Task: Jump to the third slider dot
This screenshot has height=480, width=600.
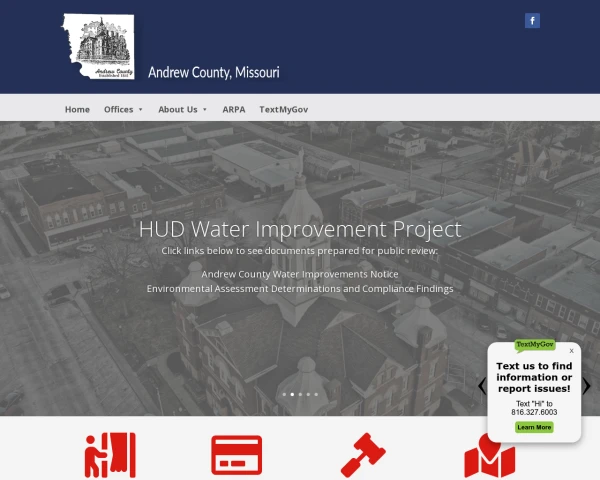Action: [300, 394]
